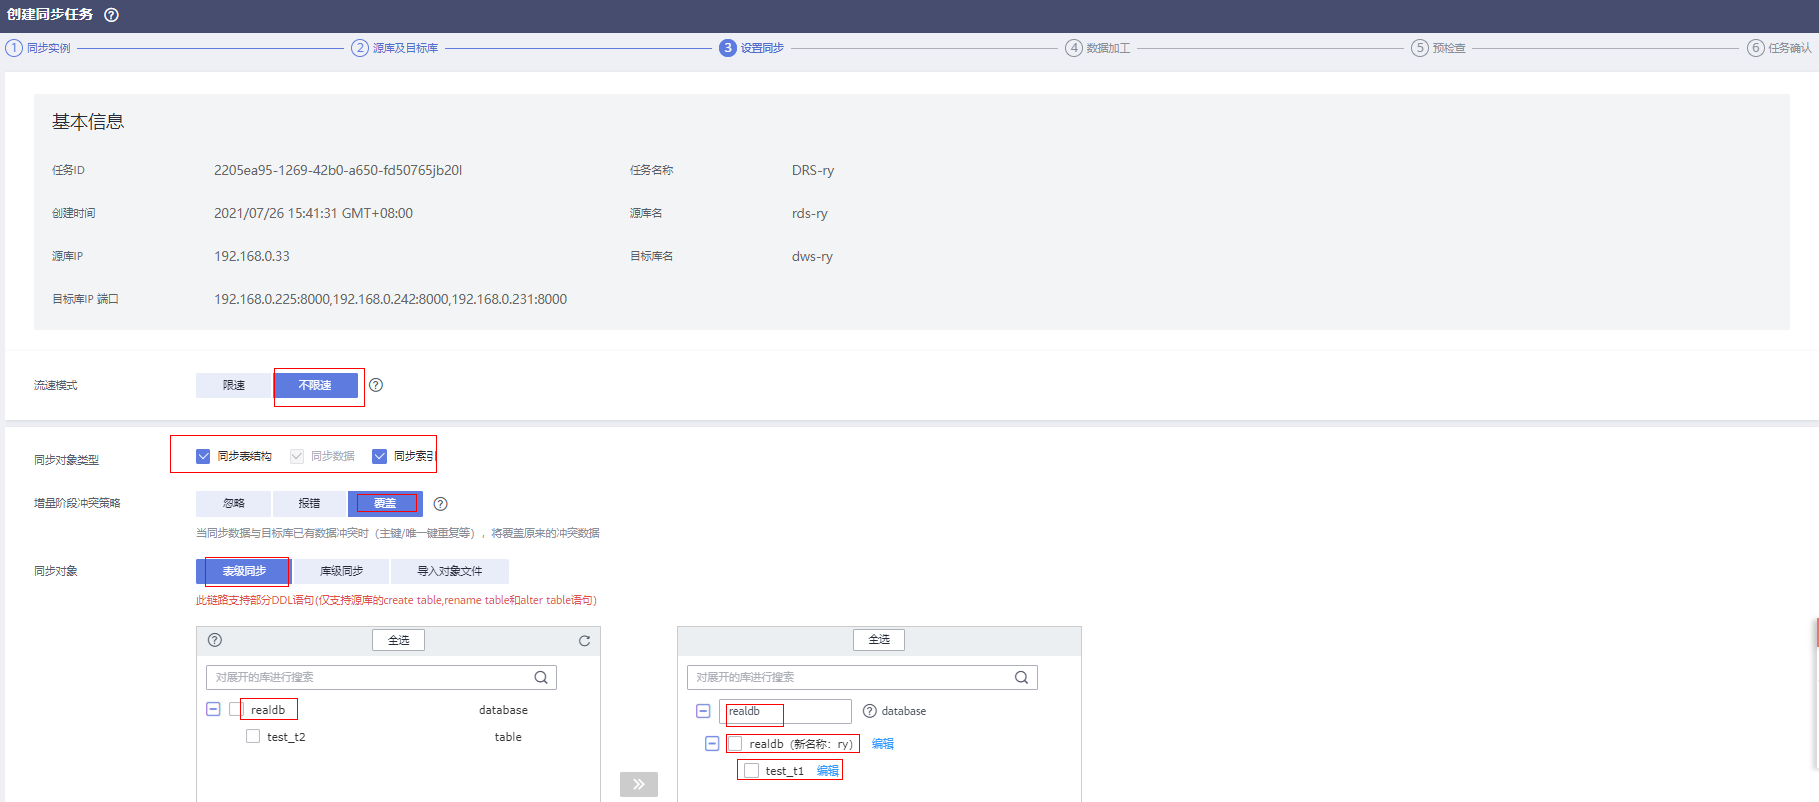The height and width of the screenshot is (802, 1819).
Task: Select test_t2 table row label
Action: point(286,737)
